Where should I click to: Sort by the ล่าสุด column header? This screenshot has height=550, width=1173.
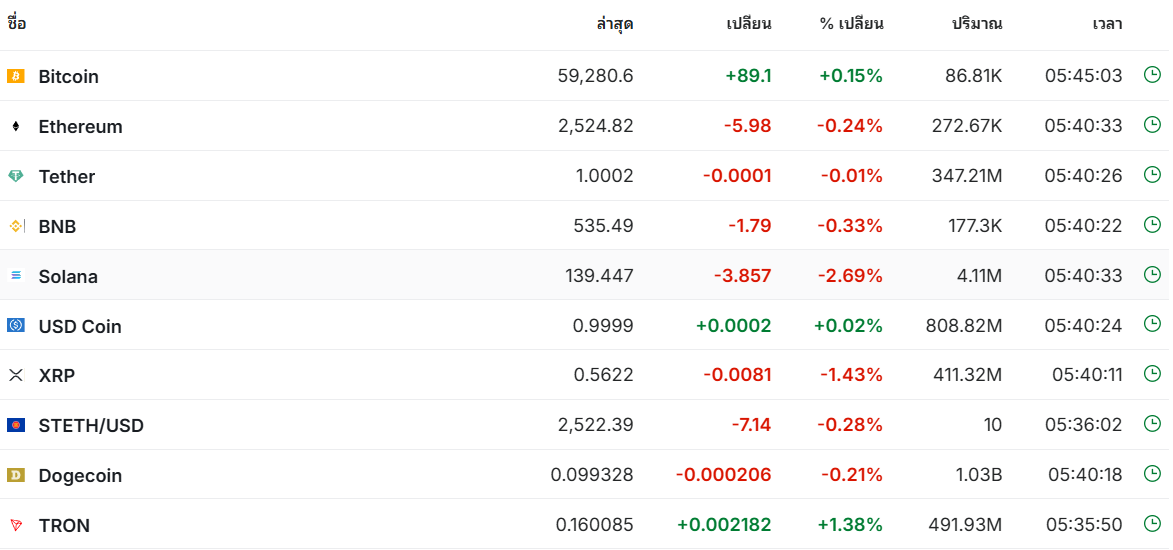coord(614,24)
